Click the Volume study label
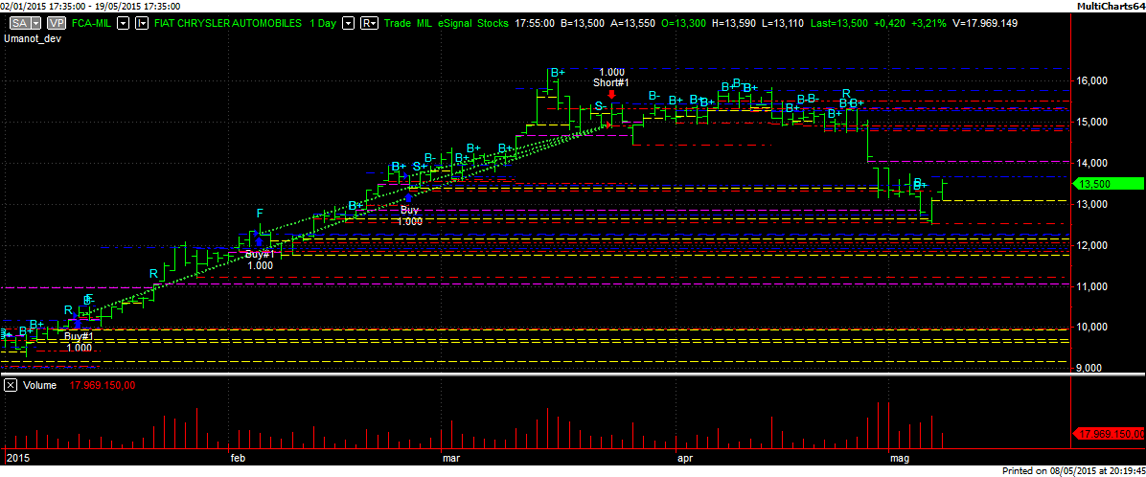This screenshot has width=1146, height=477. pos(40,385)
